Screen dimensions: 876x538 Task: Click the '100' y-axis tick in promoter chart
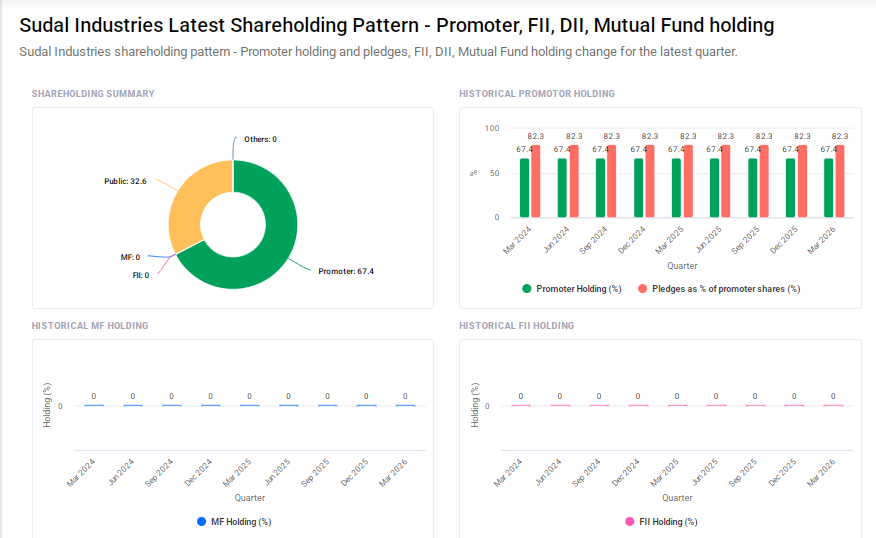tap(492, 128)
